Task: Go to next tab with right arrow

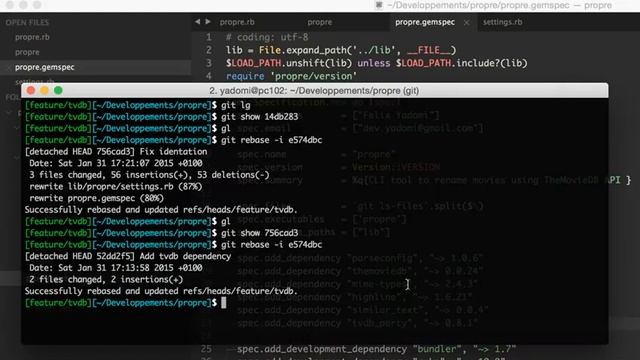Action: click(x=208, y=22)
